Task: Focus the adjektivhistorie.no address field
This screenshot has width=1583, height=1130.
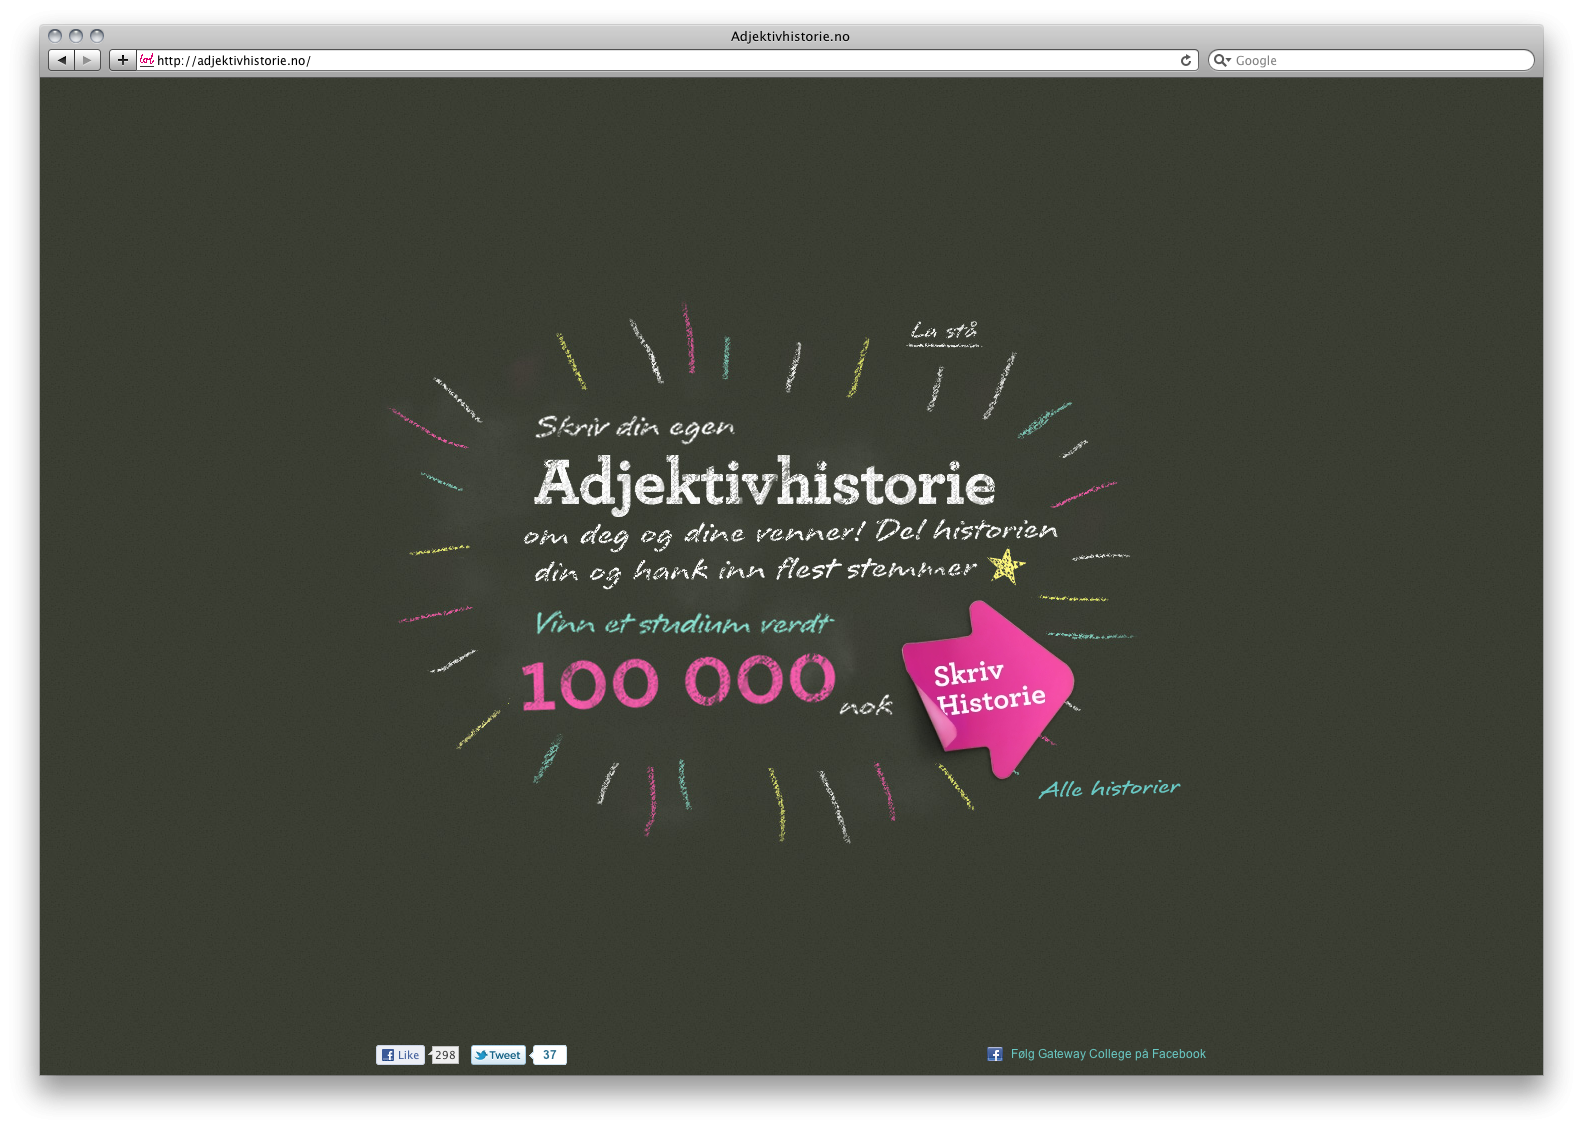Action: point(668,60)
